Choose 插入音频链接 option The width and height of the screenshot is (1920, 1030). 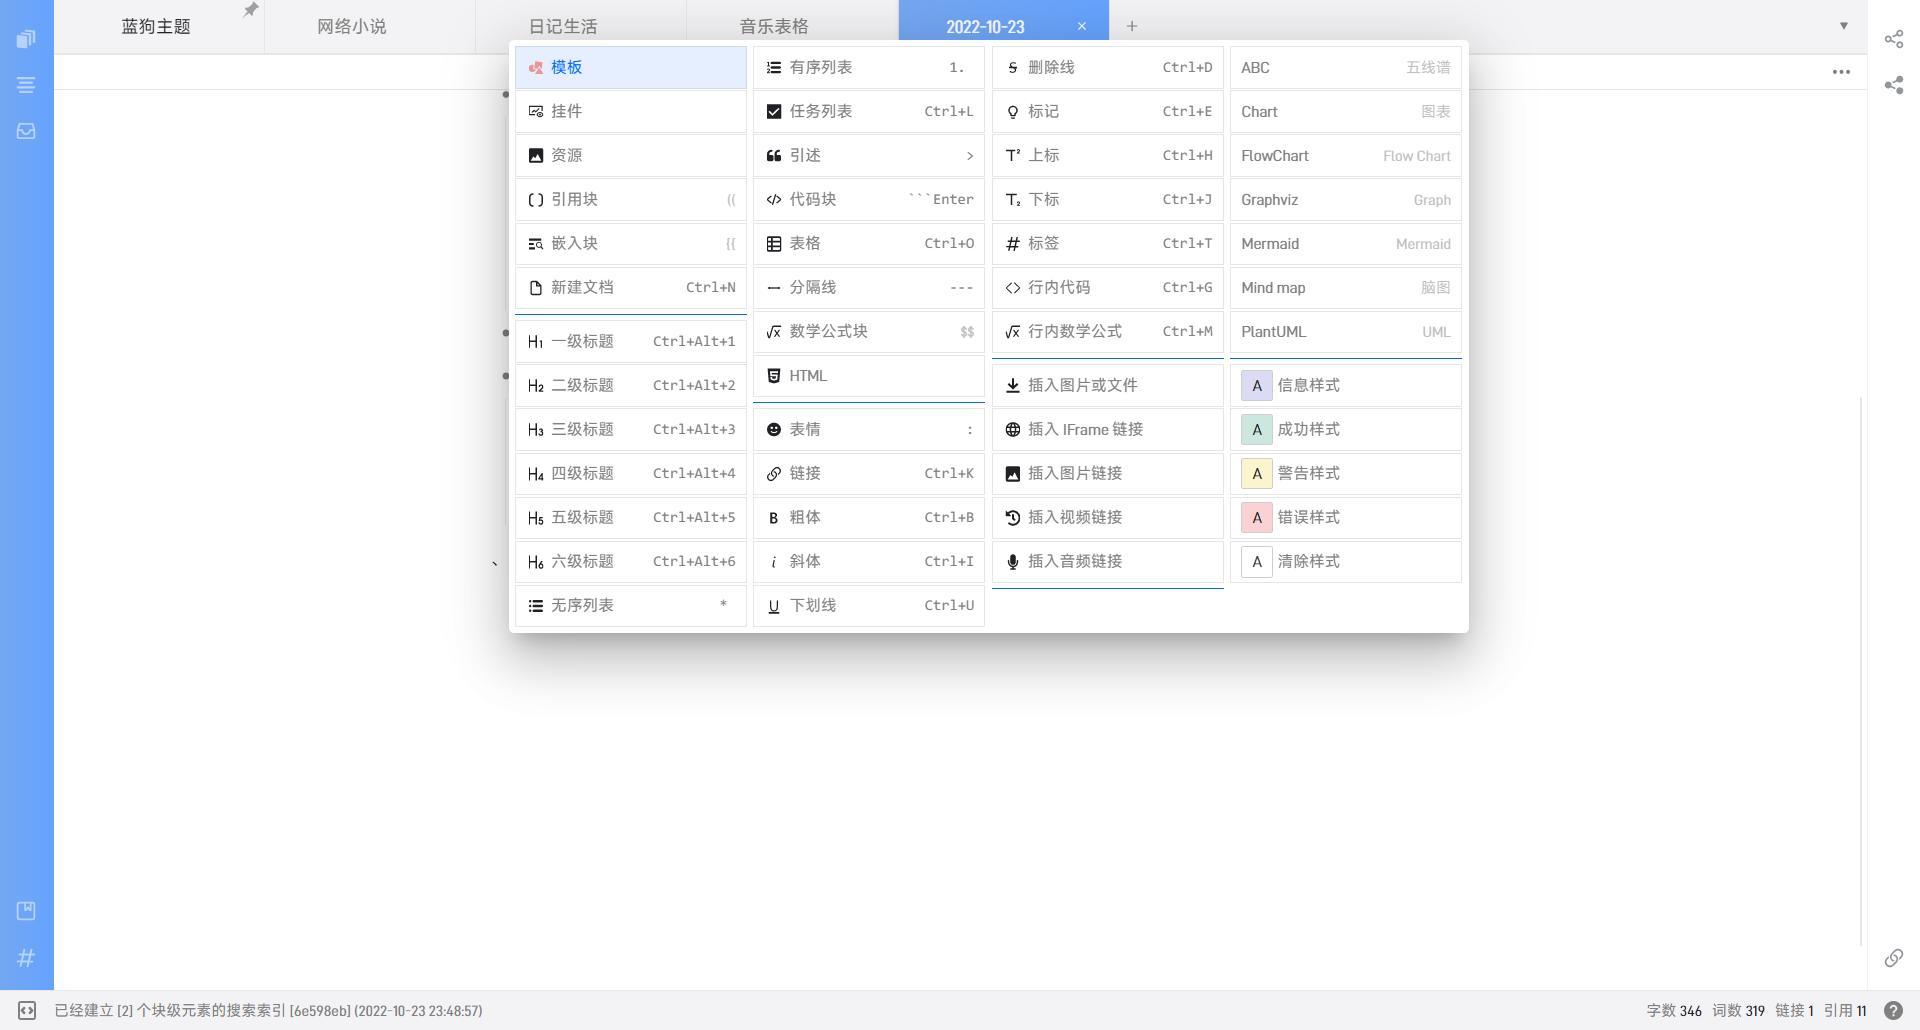click(x=1108, y=561)
